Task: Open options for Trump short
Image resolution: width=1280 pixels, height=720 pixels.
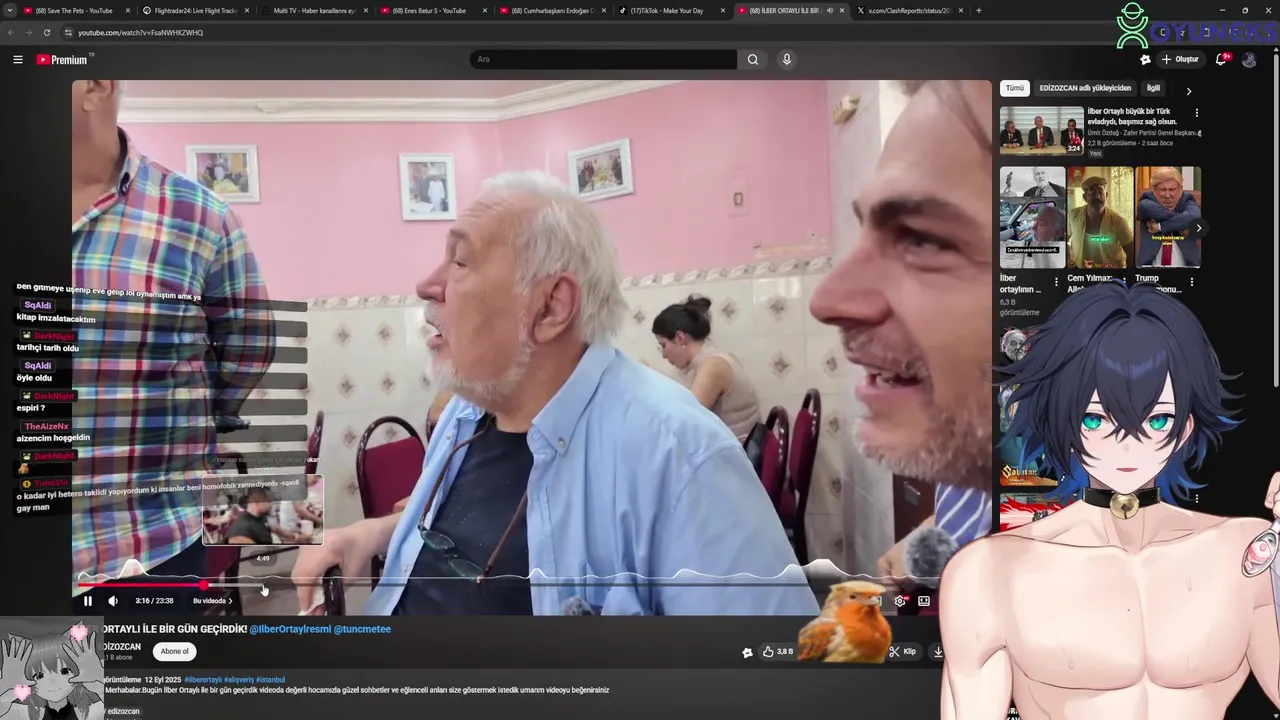Action: click(x=1192, y=282)
